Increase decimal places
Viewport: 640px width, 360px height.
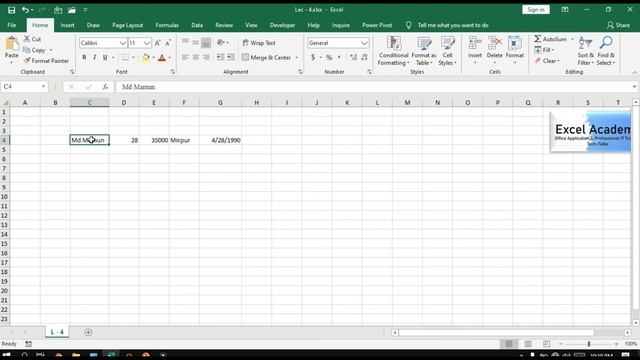point(353,58)
